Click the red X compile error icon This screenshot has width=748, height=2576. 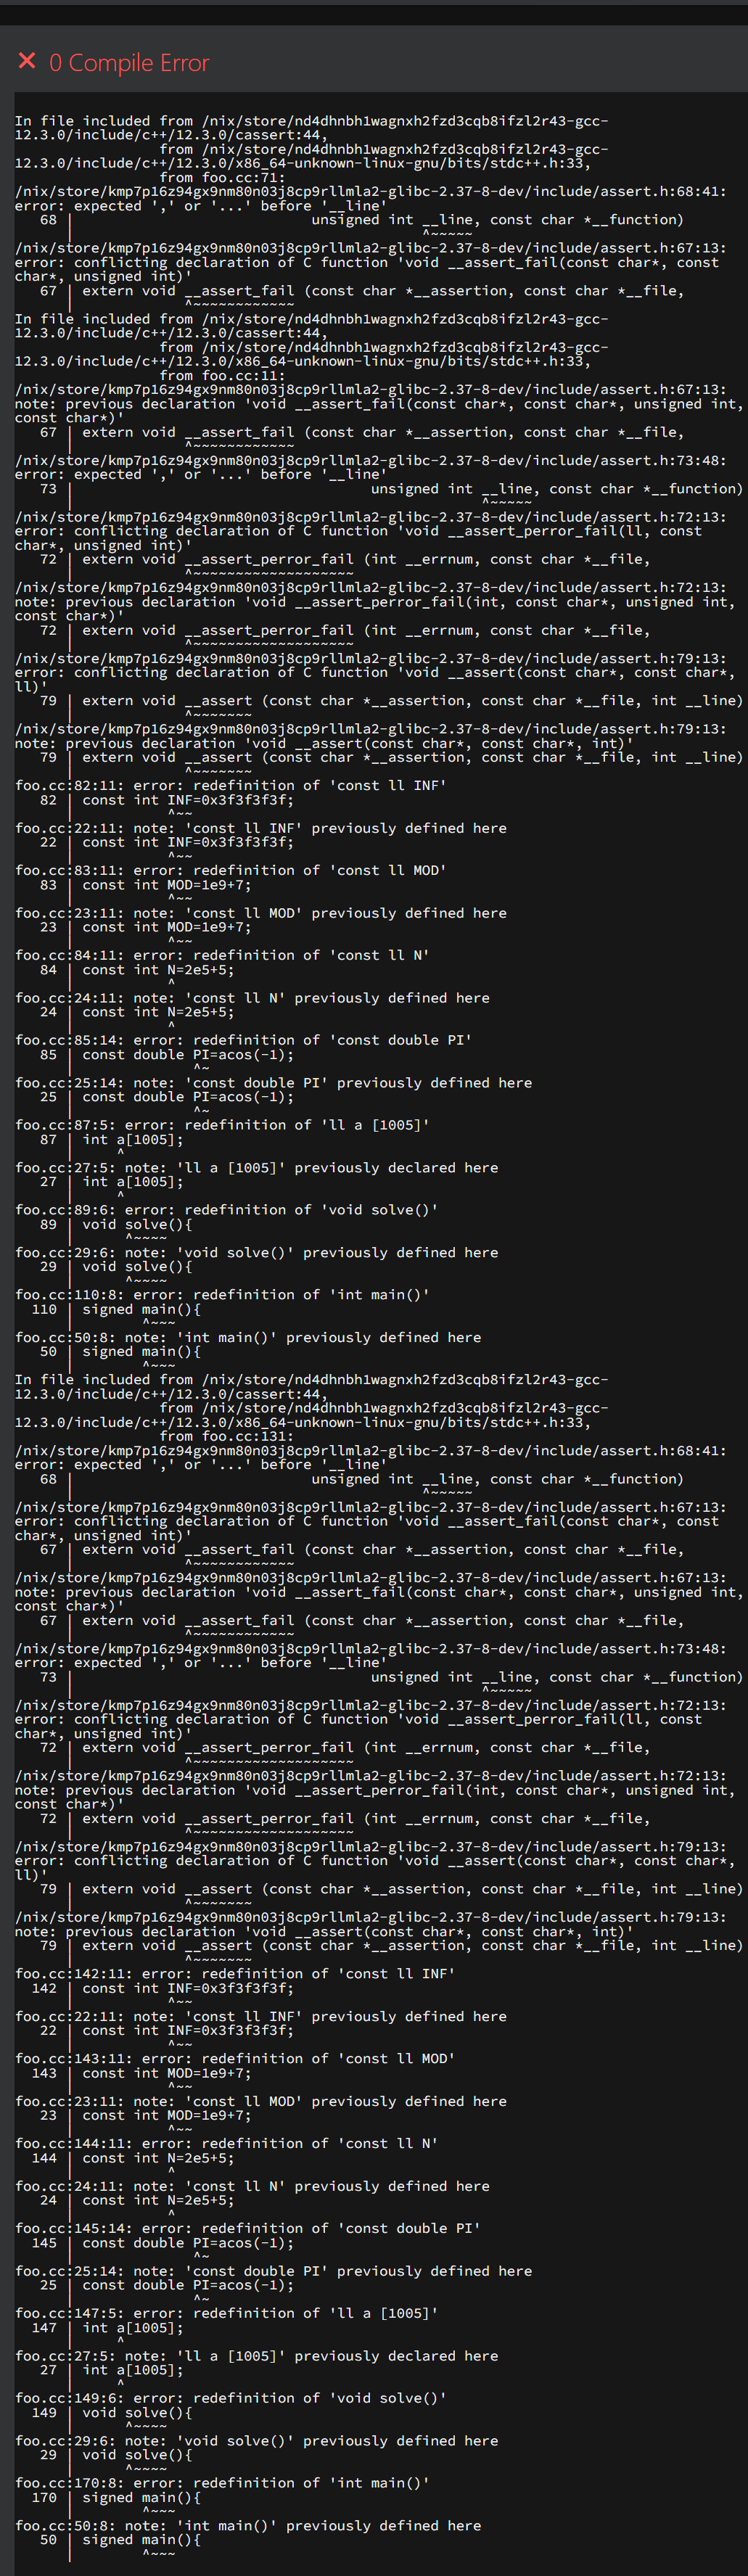[27, 61]
